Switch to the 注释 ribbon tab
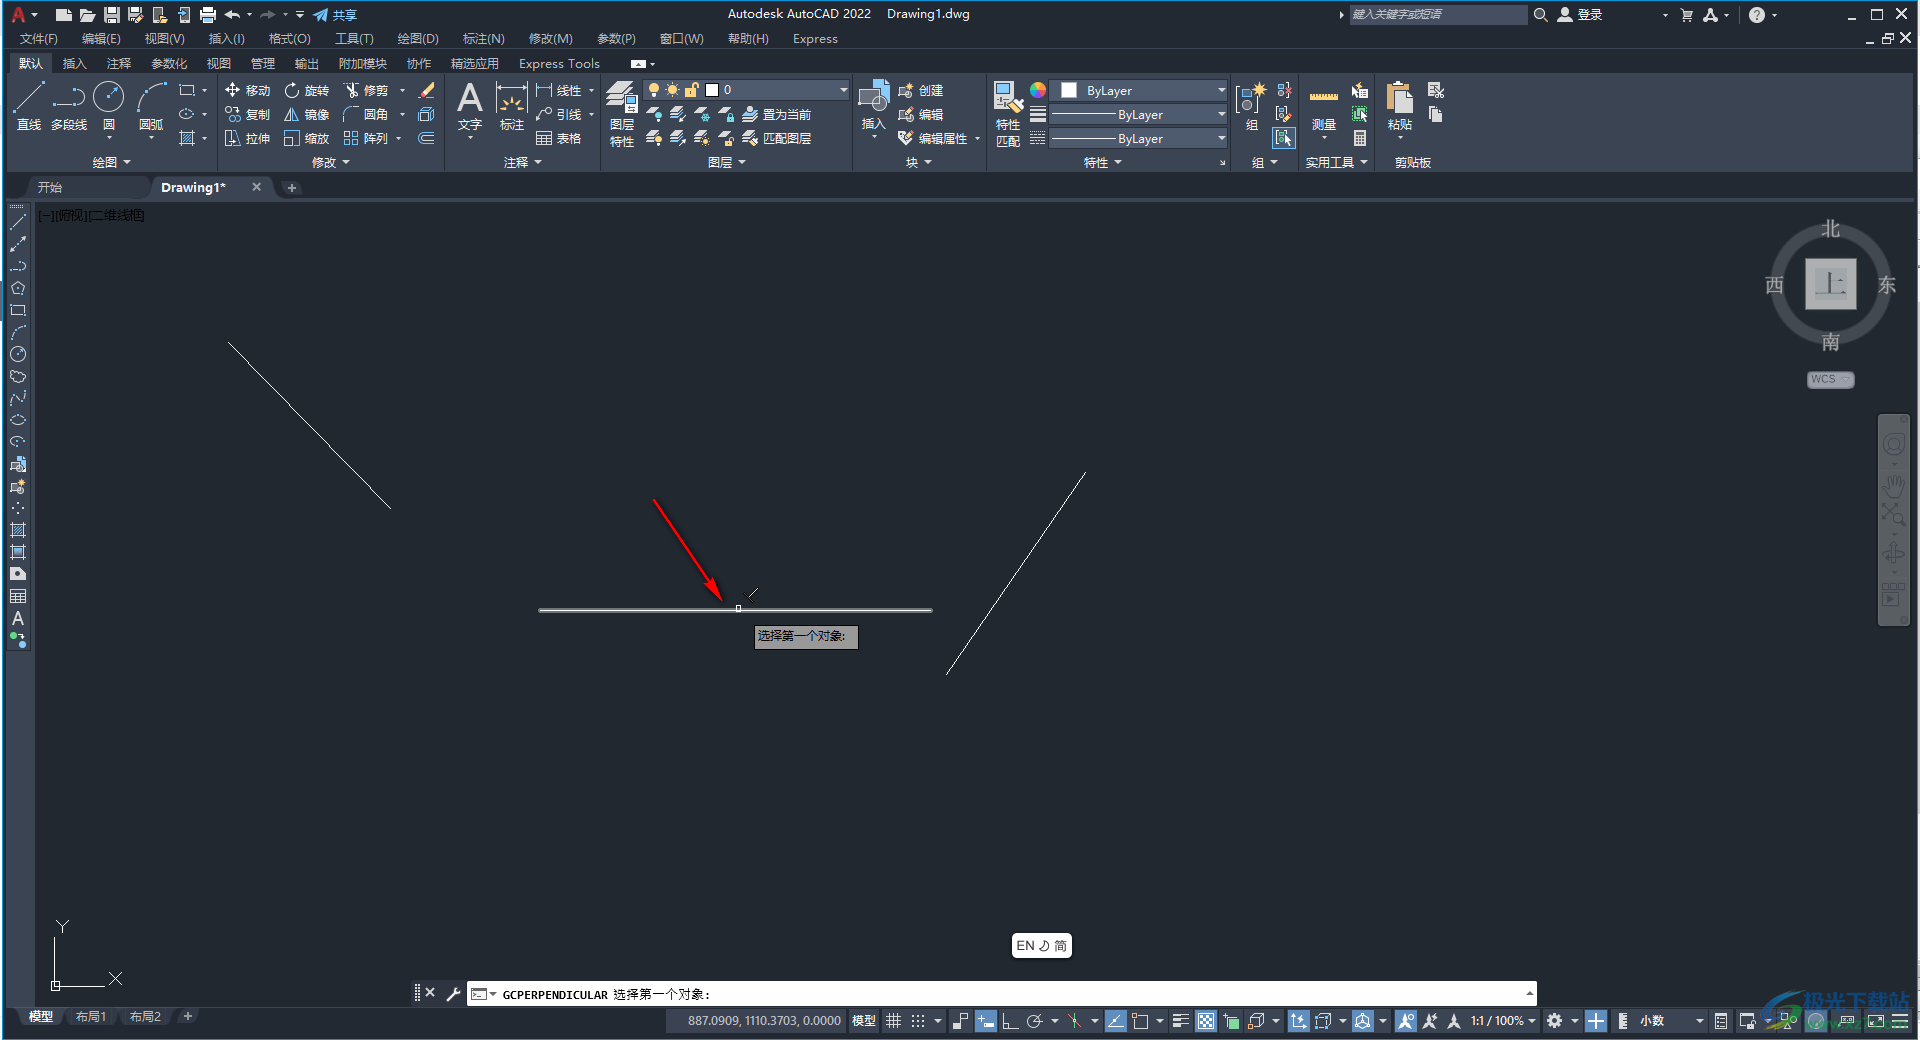This screenshot has width=1920, height=1040. [x=118, y=63]
